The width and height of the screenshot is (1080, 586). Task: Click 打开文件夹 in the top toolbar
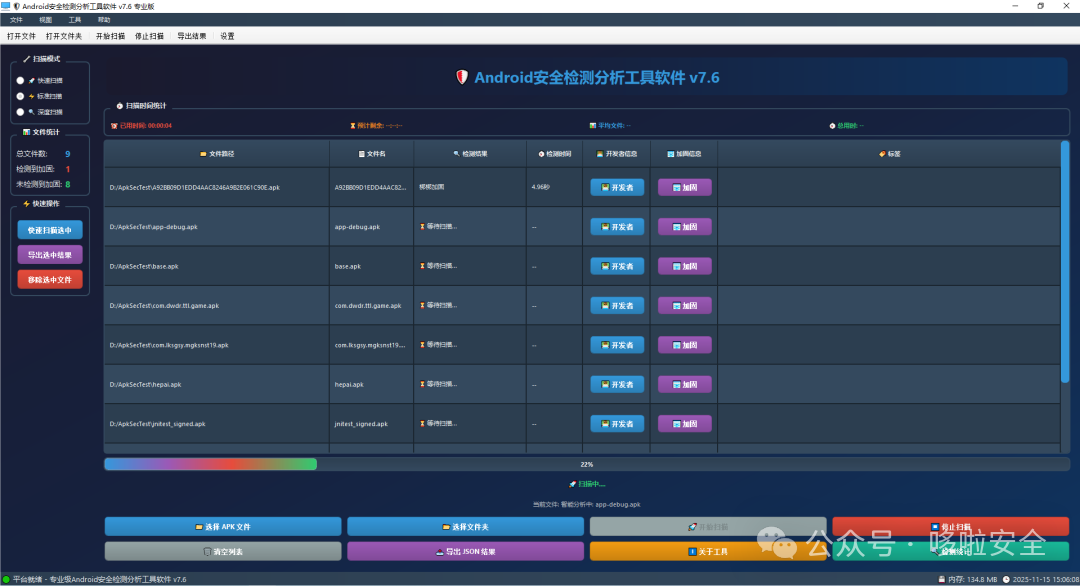64,36
